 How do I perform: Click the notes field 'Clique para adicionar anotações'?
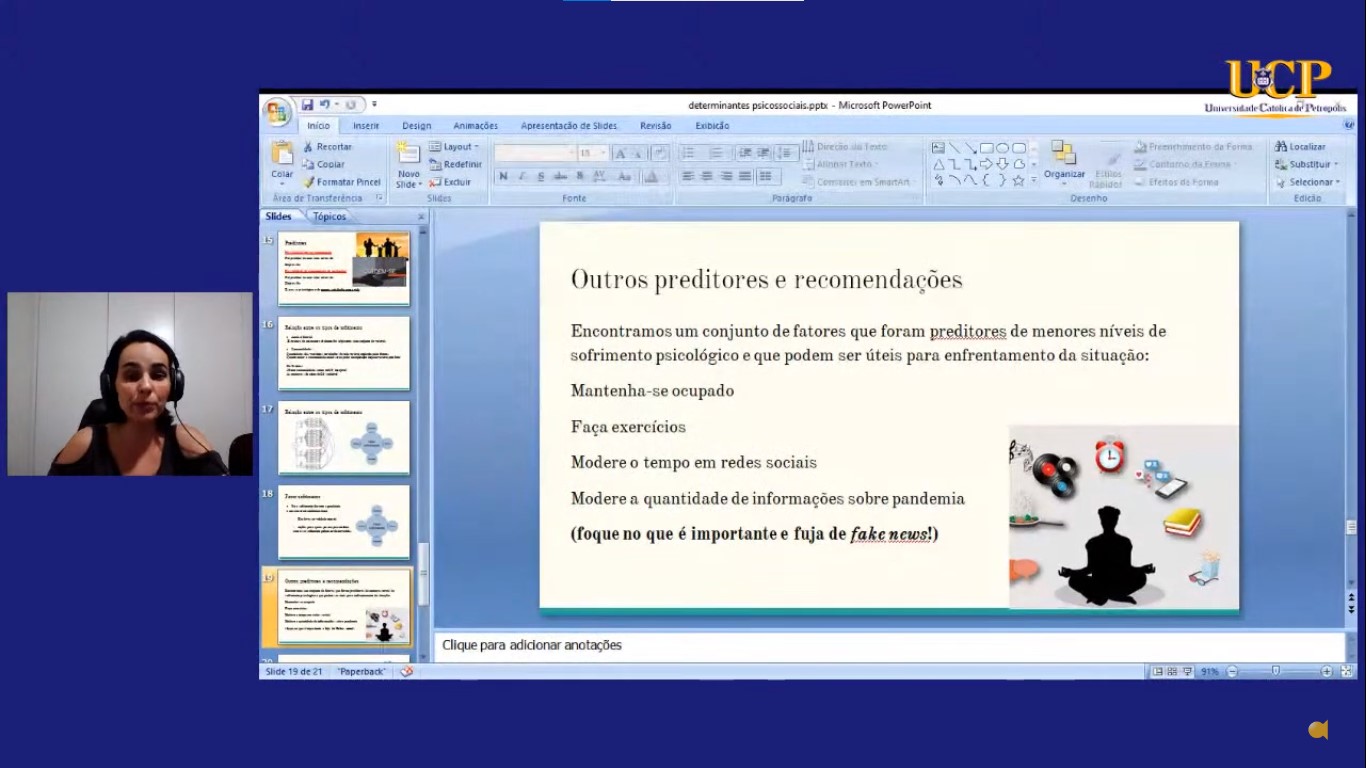coord(890,646)
